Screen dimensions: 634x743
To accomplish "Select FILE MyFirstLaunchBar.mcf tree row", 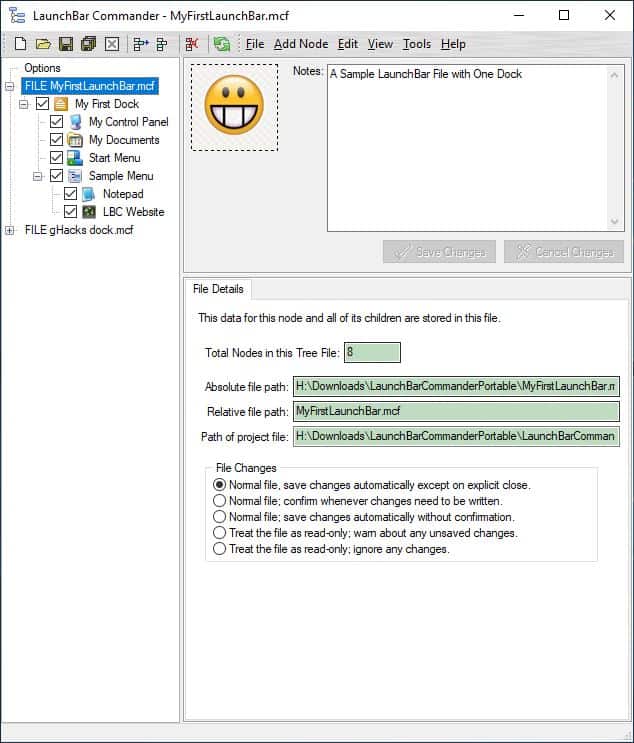I will coord(90,86).
